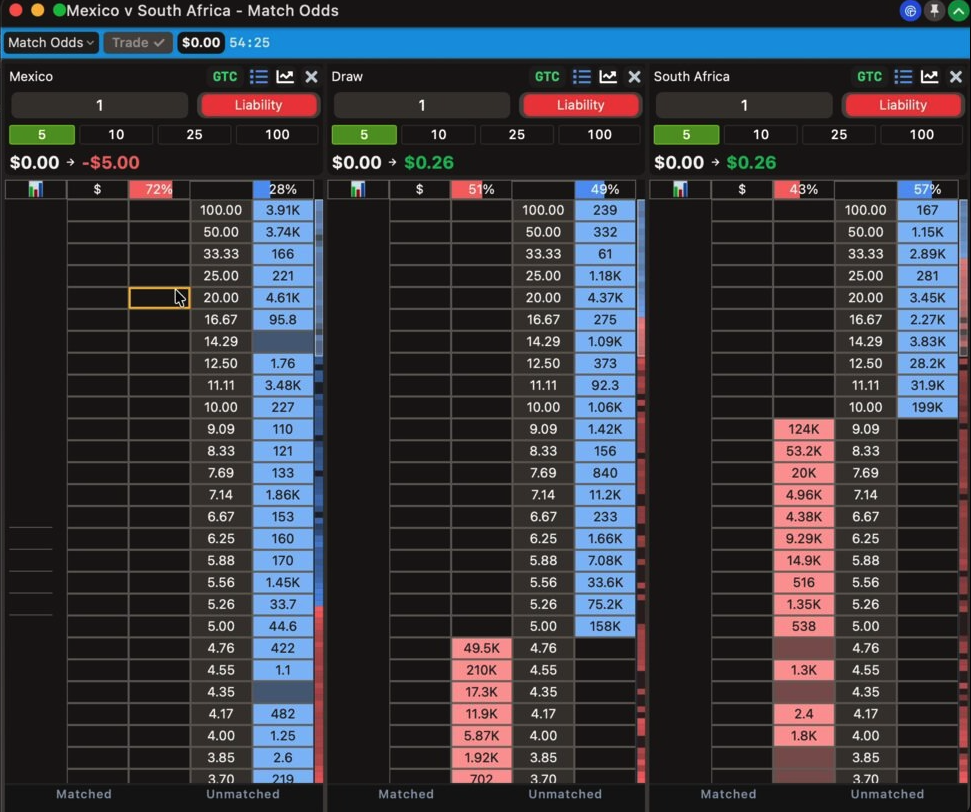The image size is (971, 812).
Task: Toggle Liability mode for Mexico
Action: click(x=258, y=105)
